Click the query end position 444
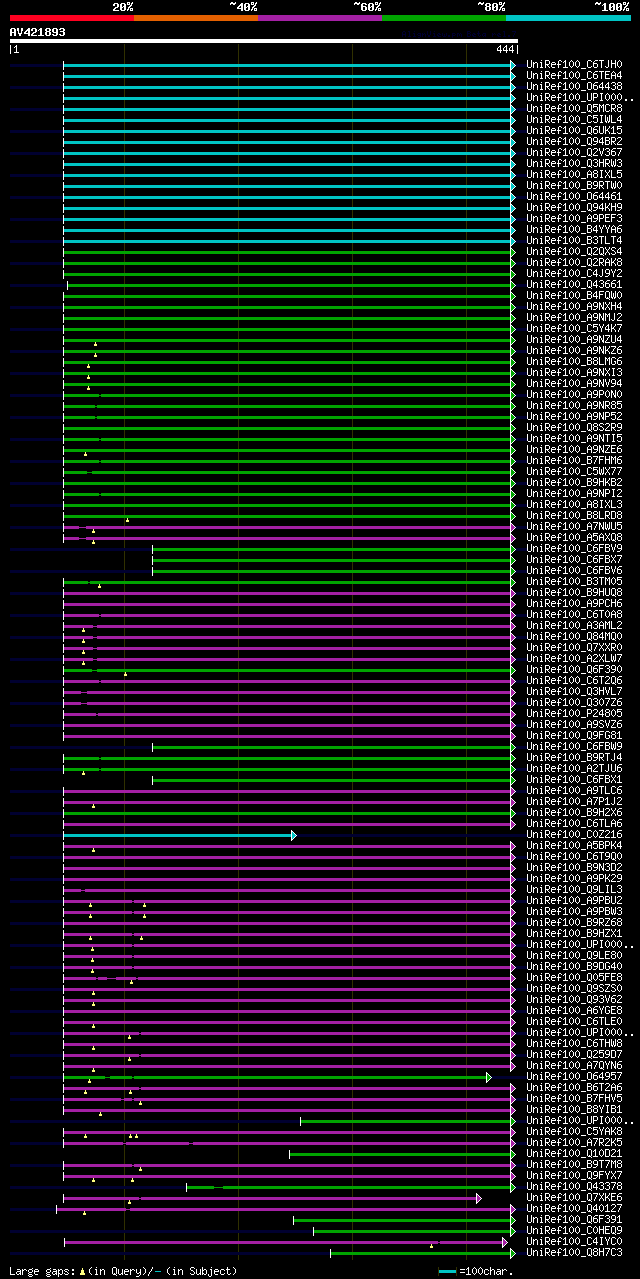Screen dimensions: 640x1279 pyautogui.click(x=504, y=49)
